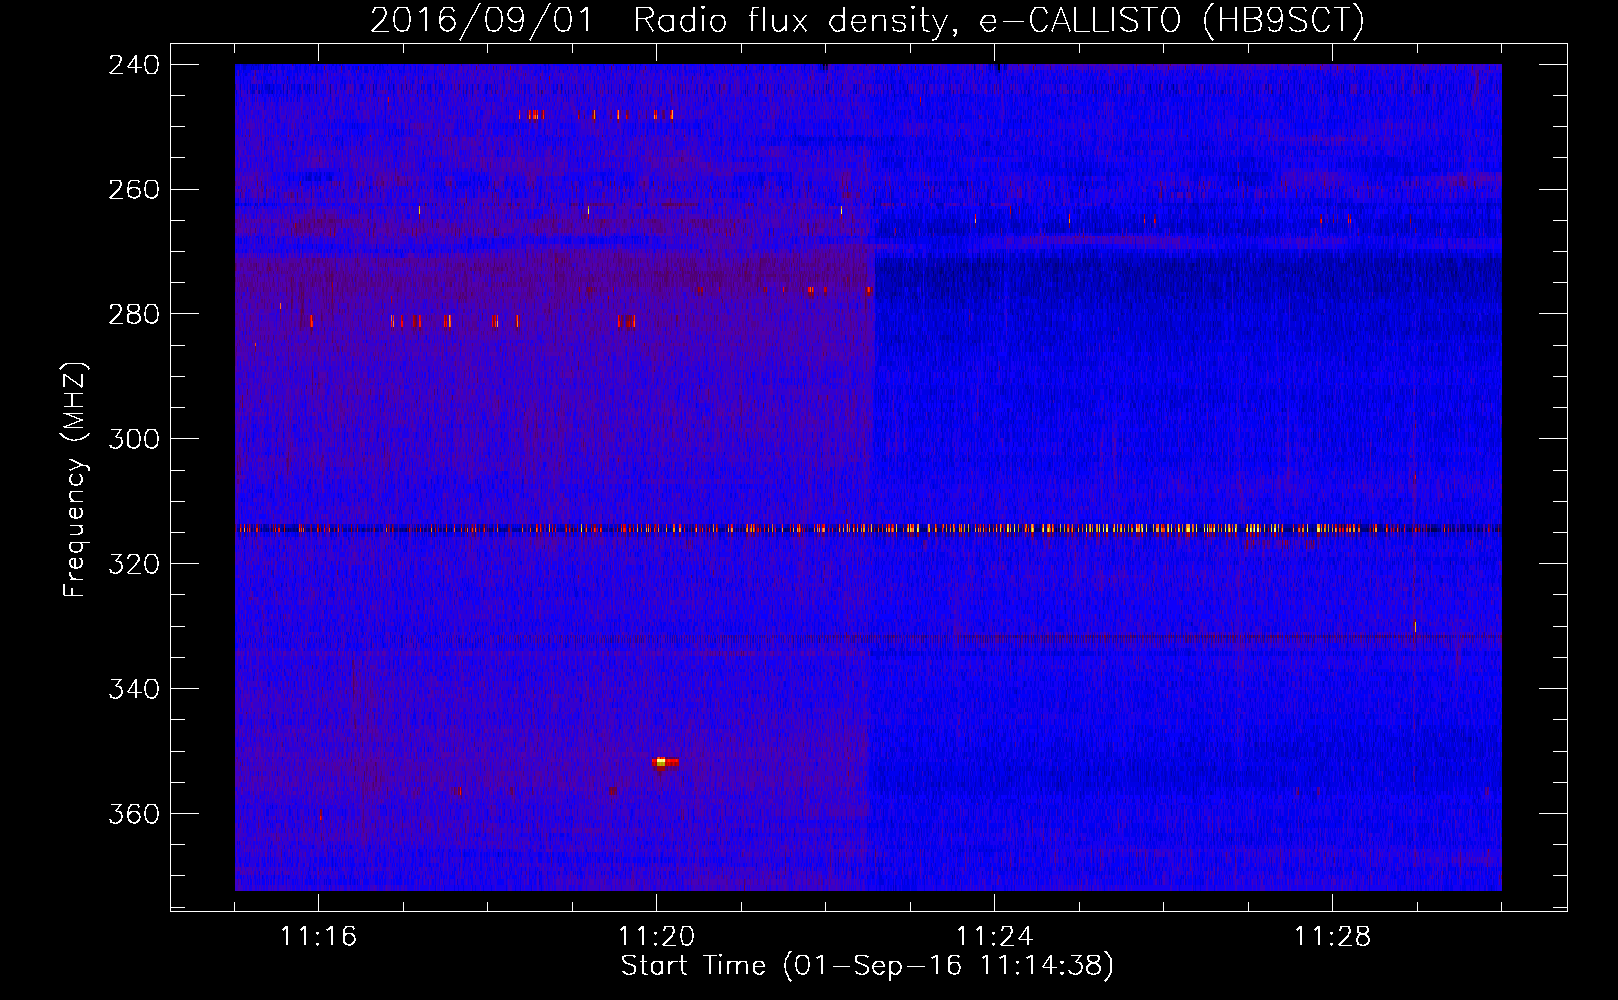
Task: Click the 11:16 time tick label
Action: 318,937
